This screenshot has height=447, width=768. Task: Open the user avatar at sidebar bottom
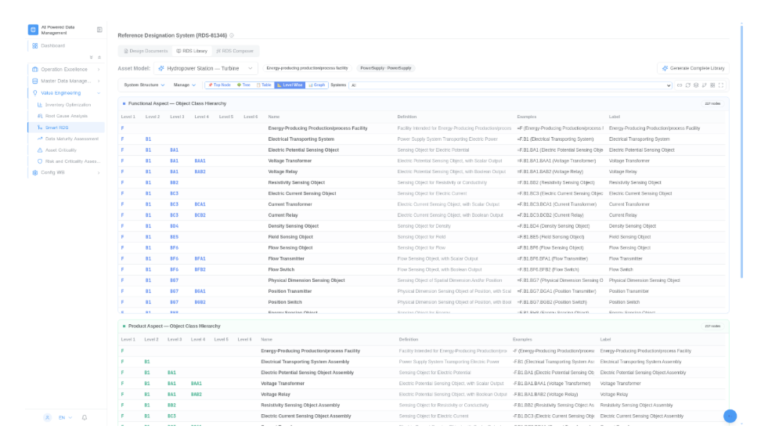tap(48, 418)
